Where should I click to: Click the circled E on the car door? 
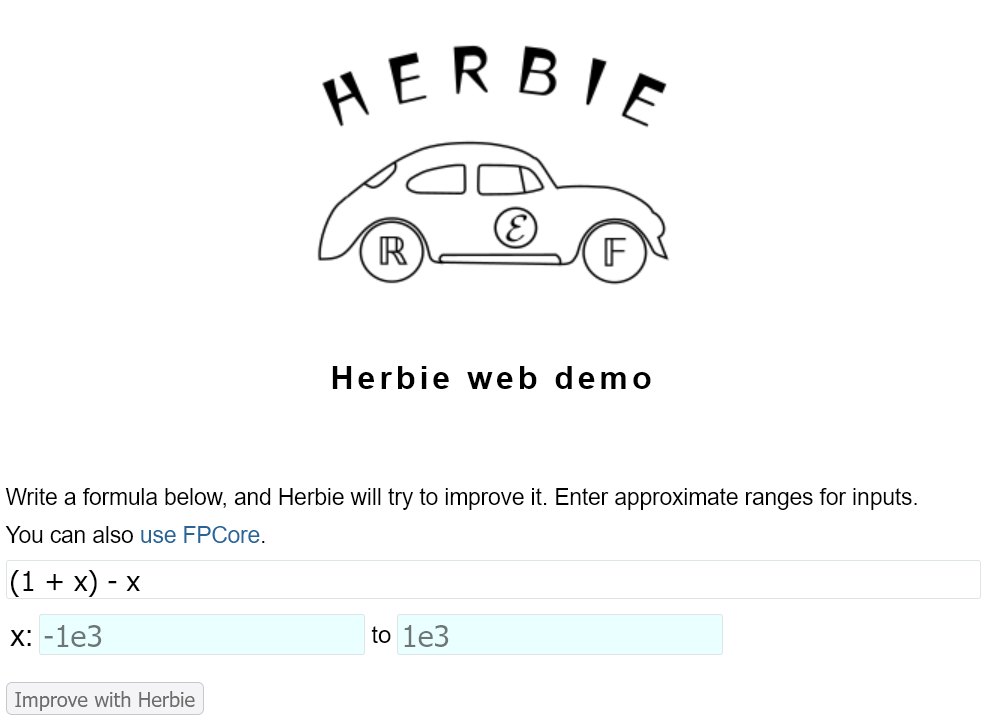(x=516, y=230)
